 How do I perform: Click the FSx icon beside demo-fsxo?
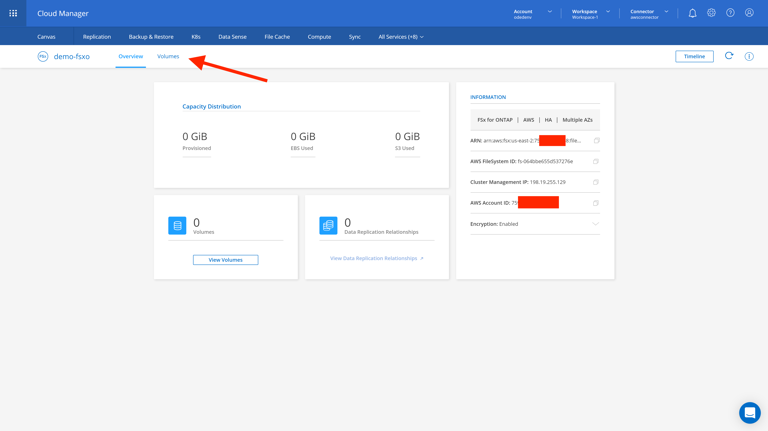click(x=43, y=56)
